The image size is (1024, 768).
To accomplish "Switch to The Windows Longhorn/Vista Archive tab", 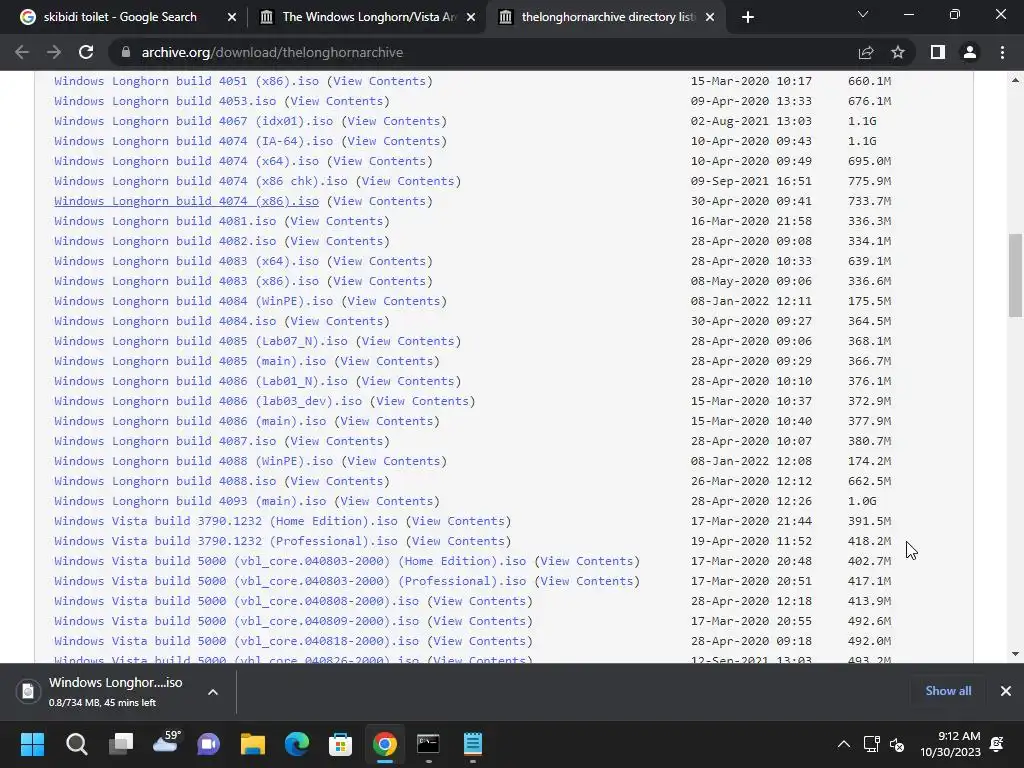I will point(369,17).
